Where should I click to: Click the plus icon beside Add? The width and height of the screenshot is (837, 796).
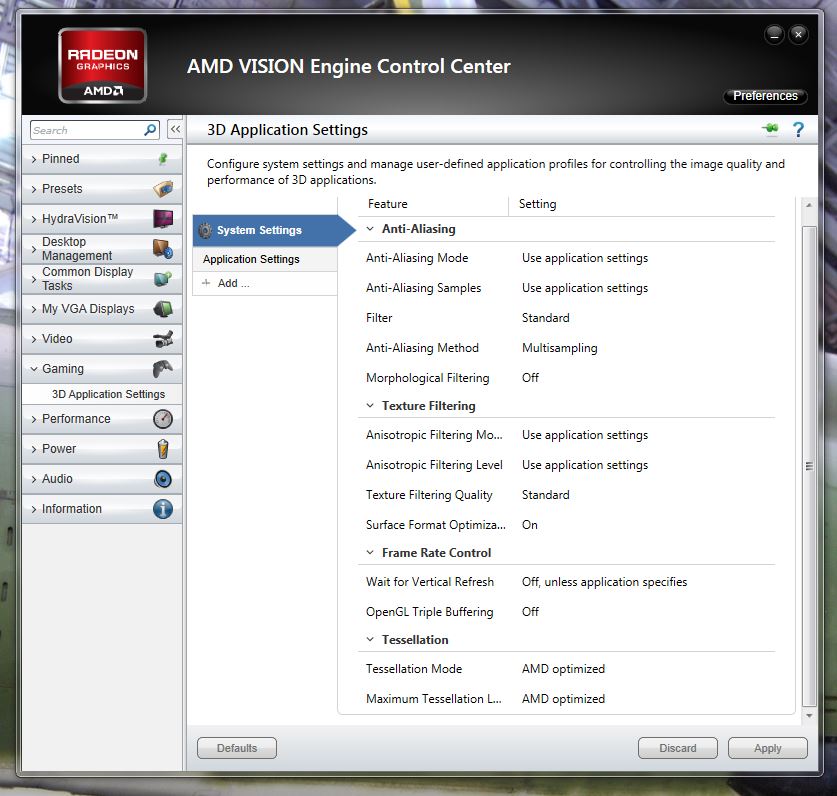[206, 283]
